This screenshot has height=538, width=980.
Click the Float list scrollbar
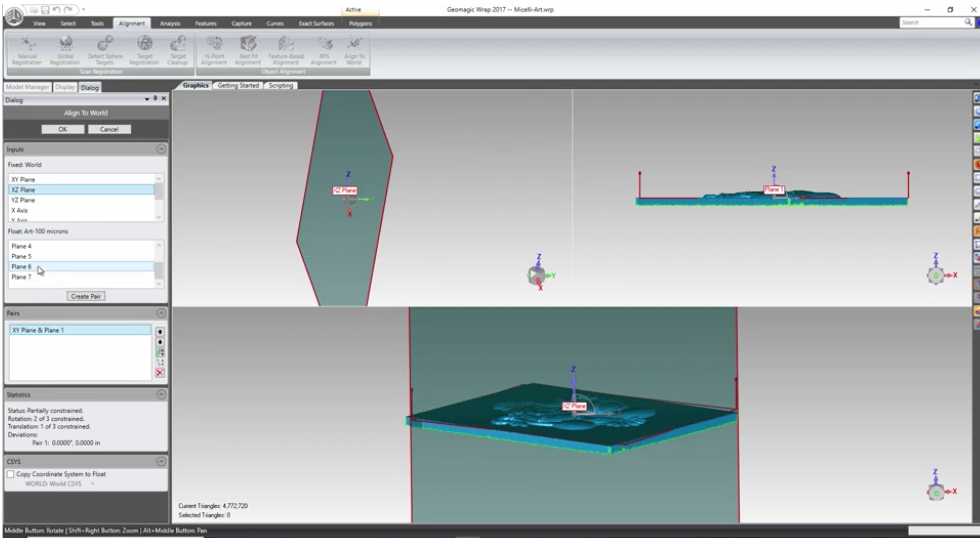(159, 264)
